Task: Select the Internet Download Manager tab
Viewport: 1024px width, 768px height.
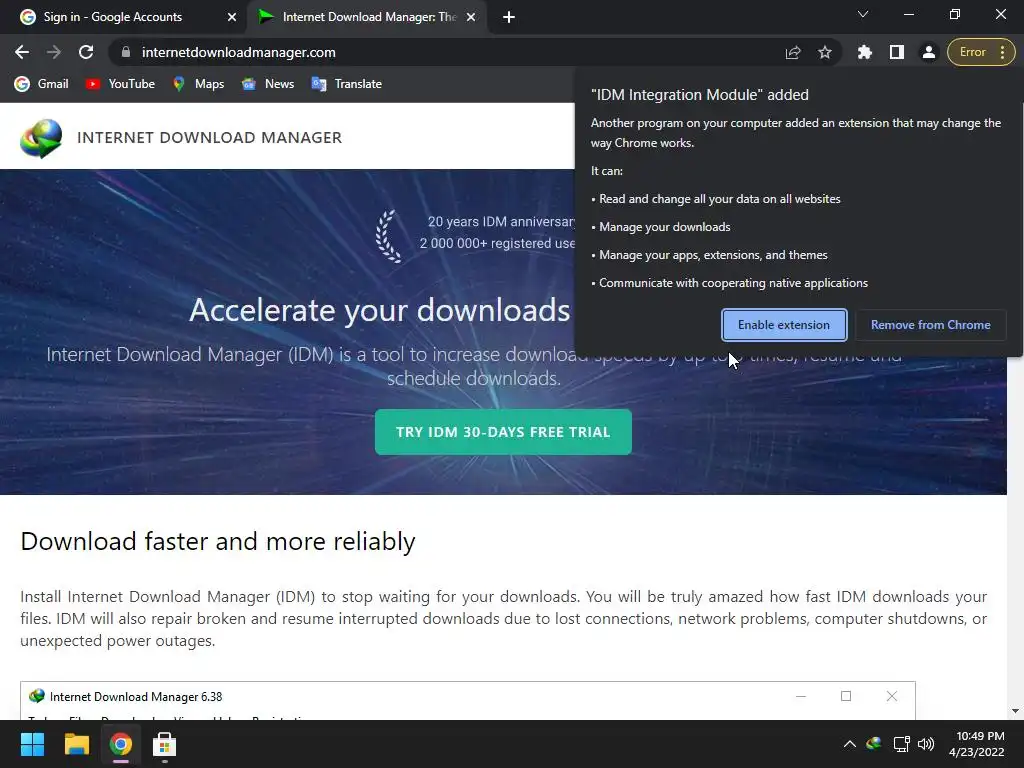Action: (x=369, y=17)
